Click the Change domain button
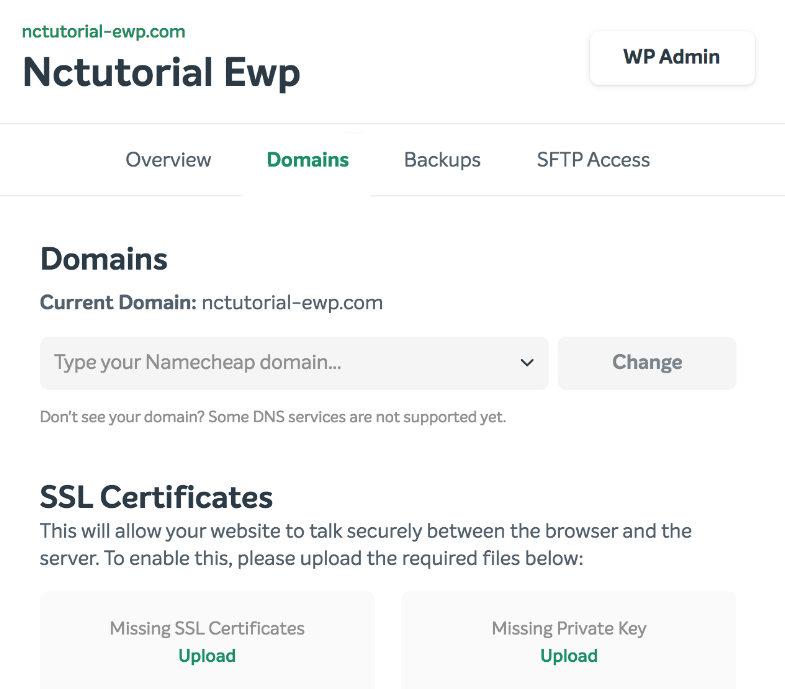 [x=647, y=363]
